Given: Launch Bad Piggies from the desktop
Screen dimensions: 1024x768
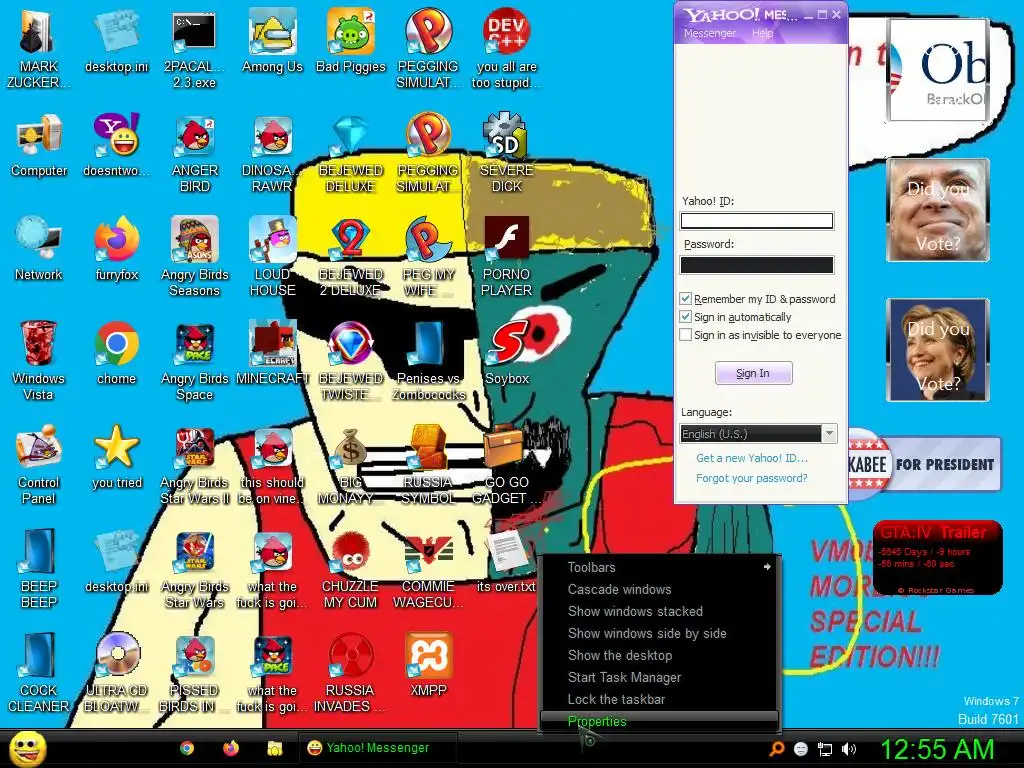Looking at the screenshot, I should click(x=351, y=40).
